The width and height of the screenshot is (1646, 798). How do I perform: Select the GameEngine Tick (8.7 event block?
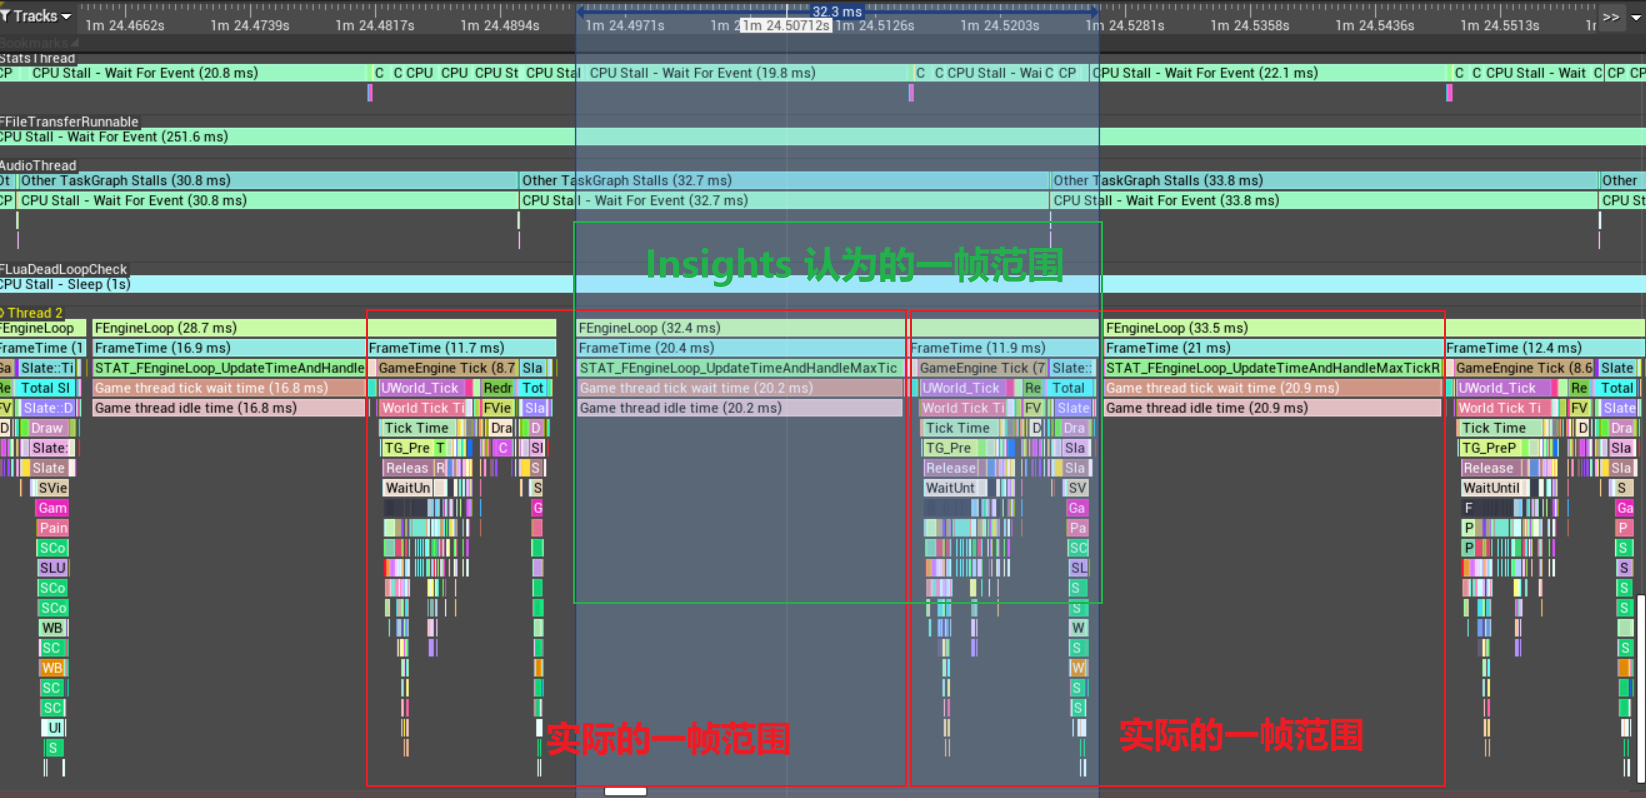[447, 368]
